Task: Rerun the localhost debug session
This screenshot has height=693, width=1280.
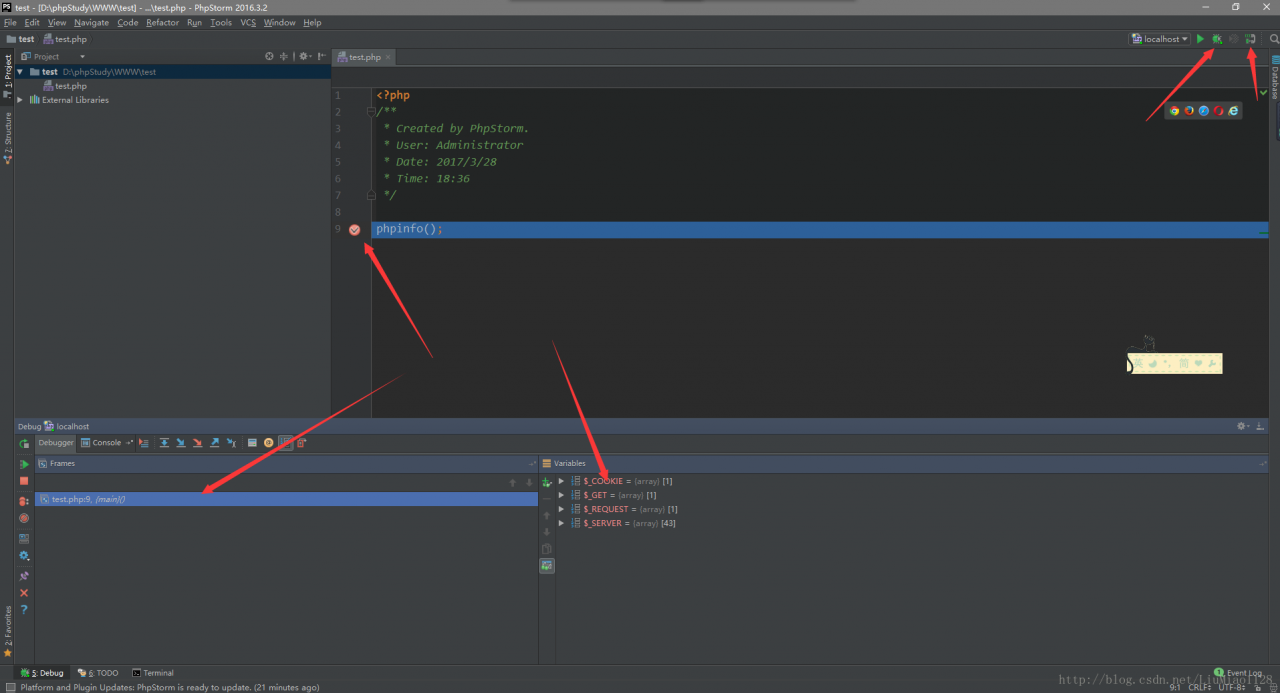Action: tap(24, 443)
